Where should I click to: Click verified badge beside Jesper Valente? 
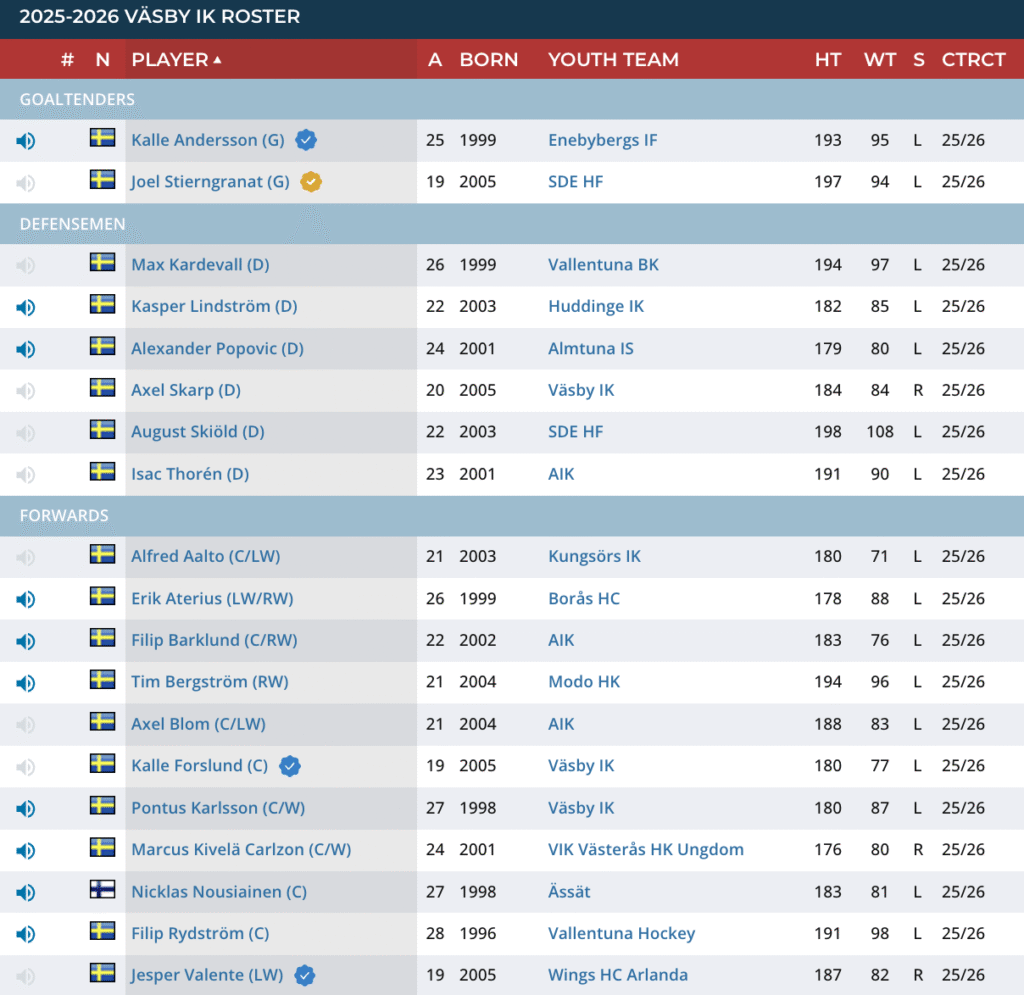click(305, 975)
